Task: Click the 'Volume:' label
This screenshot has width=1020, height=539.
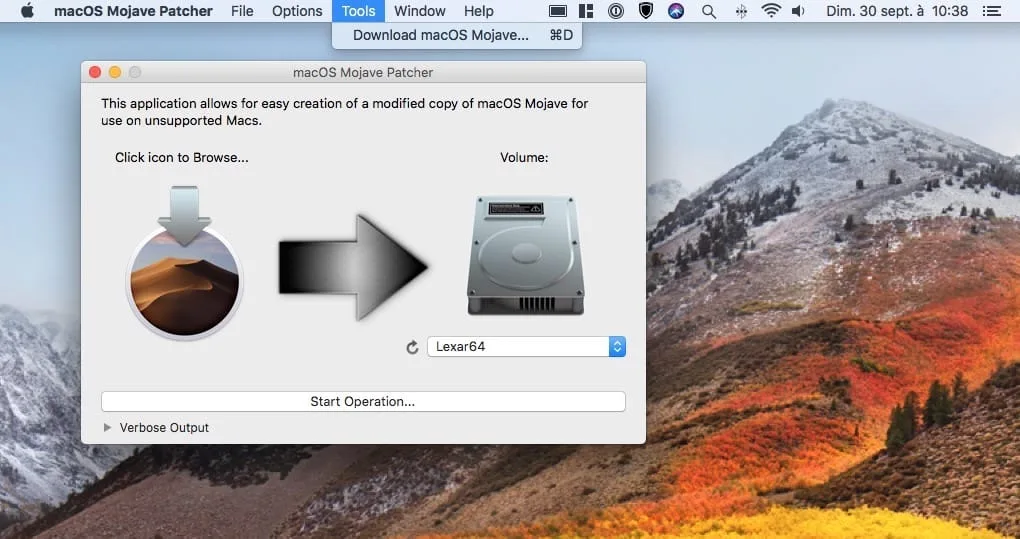Action: pos(524,157)
